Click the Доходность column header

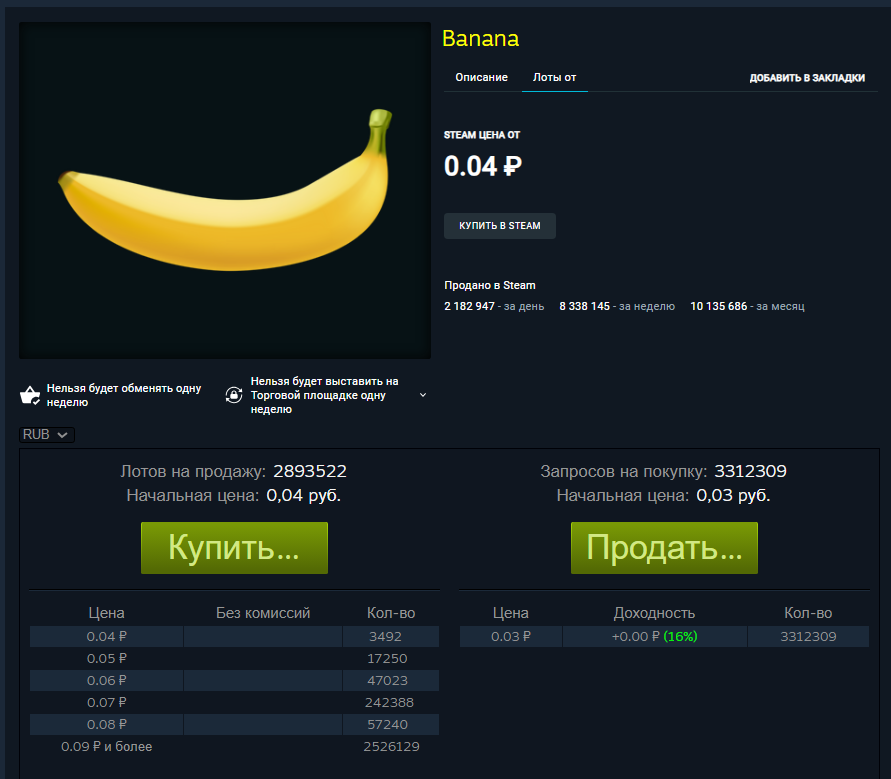pos(654,613)
